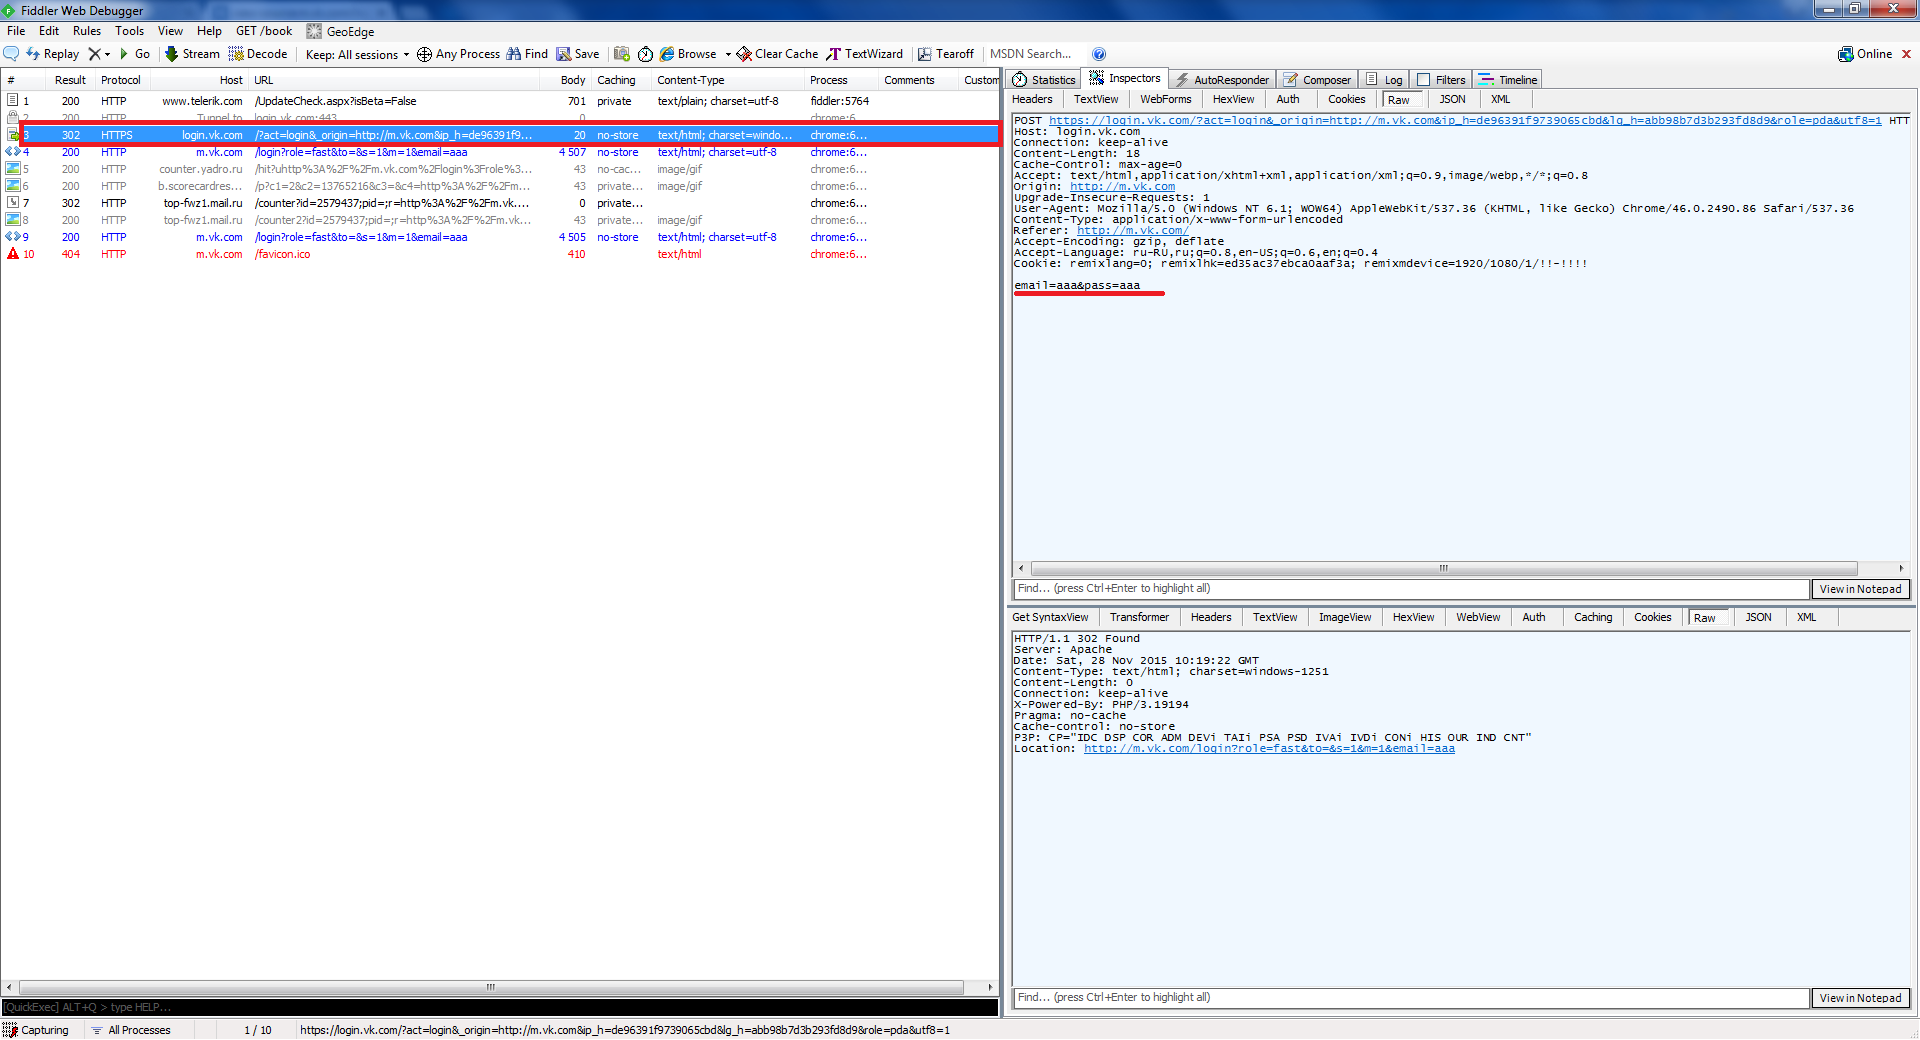
Task: Click the blue help icon
Action: coord(1099,54)
